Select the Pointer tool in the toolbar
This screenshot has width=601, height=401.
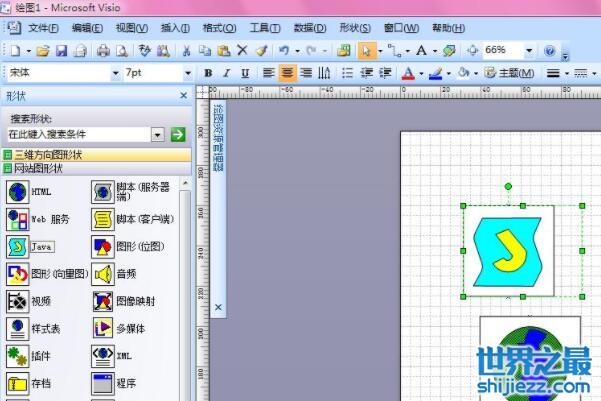366,50
